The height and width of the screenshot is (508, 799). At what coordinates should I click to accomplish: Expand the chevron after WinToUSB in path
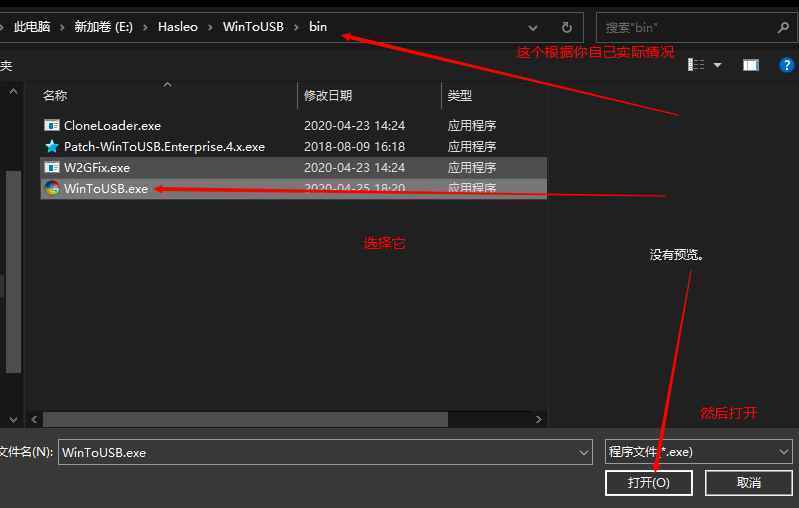(x=296, y=27)
